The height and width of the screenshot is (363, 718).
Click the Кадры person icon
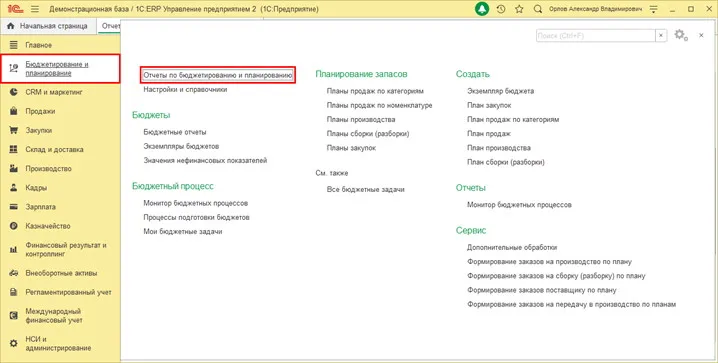click(x=14, y=188)
